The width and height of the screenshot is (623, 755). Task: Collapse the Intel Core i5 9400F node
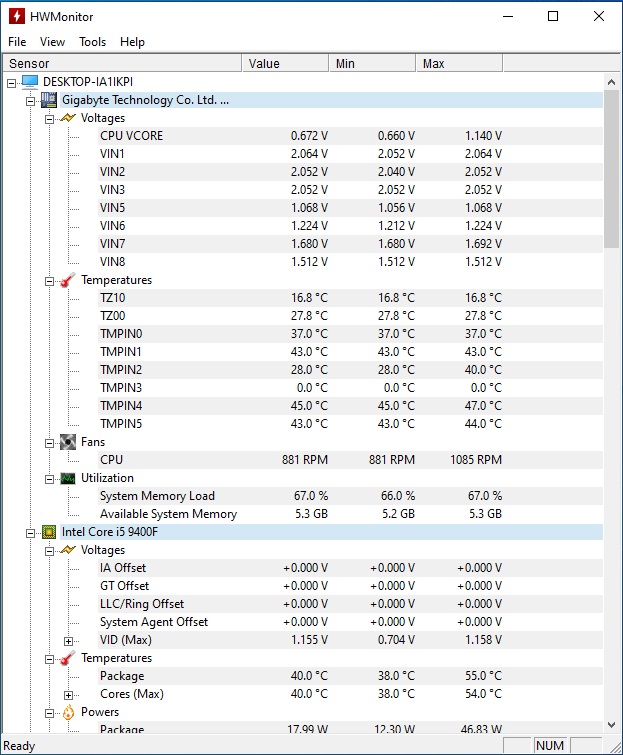[30, 533]
